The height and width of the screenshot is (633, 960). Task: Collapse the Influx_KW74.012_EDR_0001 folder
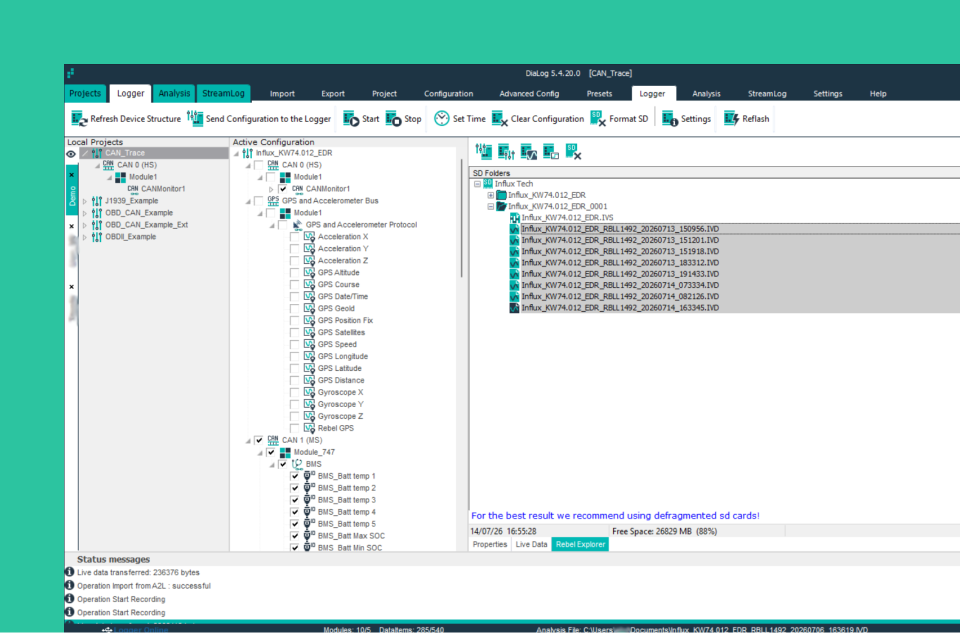(490, 206)
